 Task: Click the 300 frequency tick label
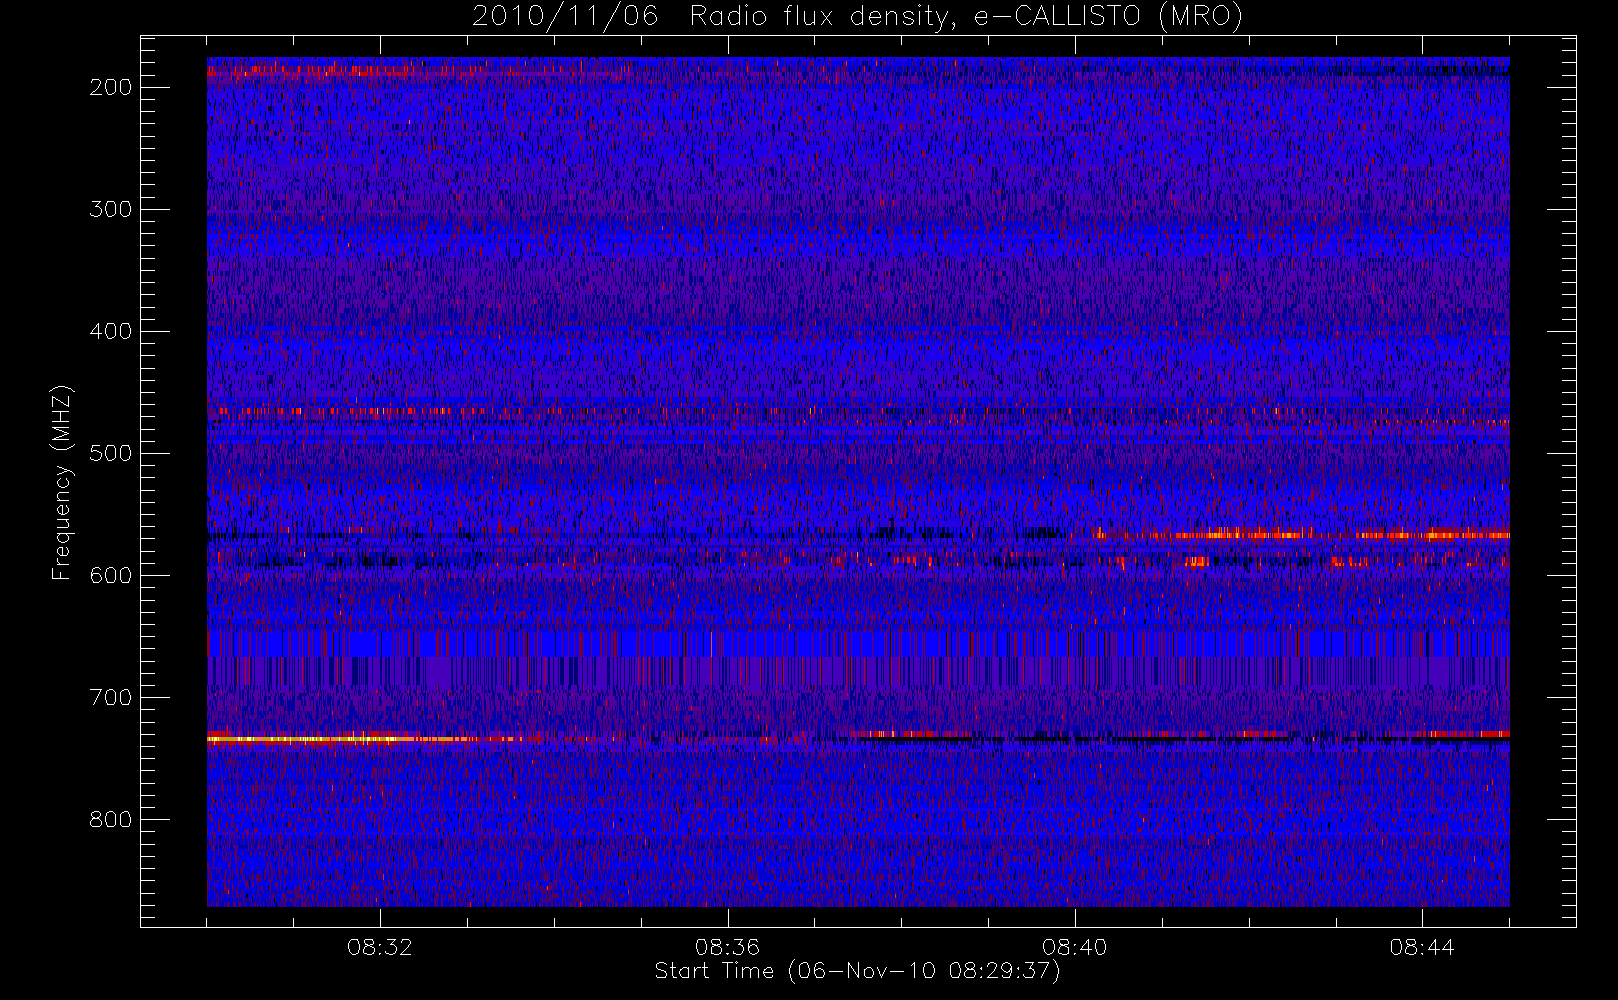tap(111, 209)
